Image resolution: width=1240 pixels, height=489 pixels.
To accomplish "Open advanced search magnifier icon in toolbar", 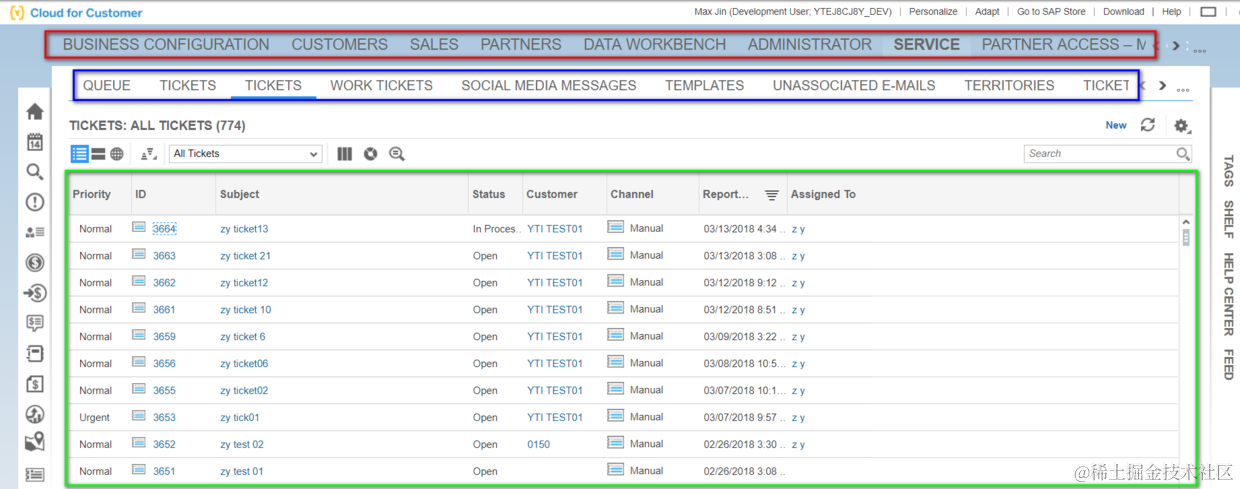I will [x=397, y=154].
